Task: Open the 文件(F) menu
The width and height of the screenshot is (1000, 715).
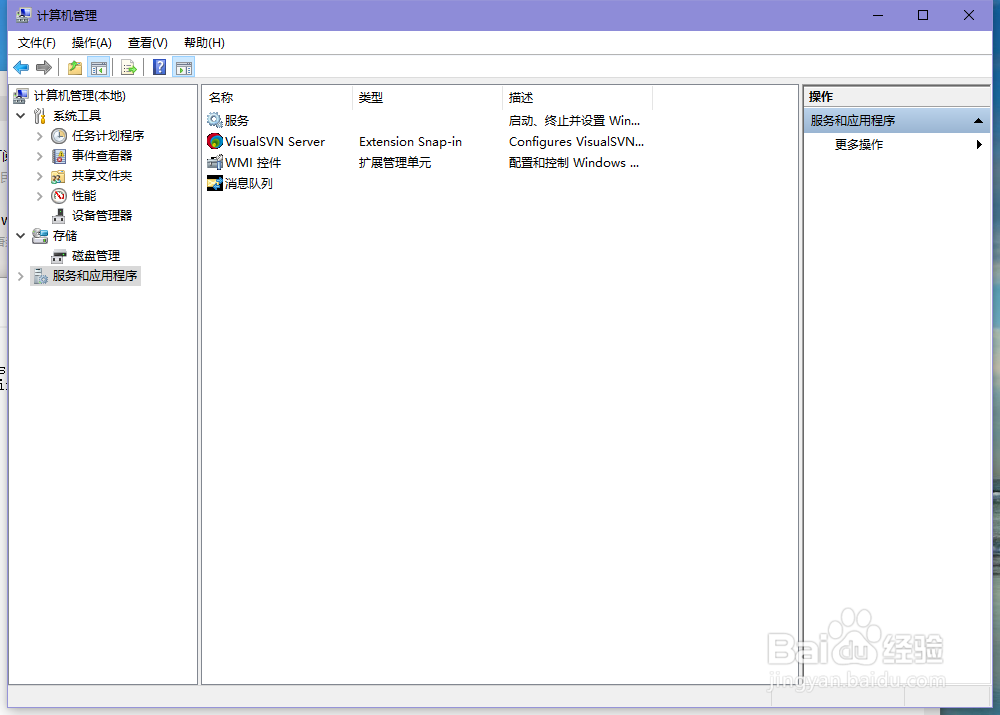Action: 36,43
